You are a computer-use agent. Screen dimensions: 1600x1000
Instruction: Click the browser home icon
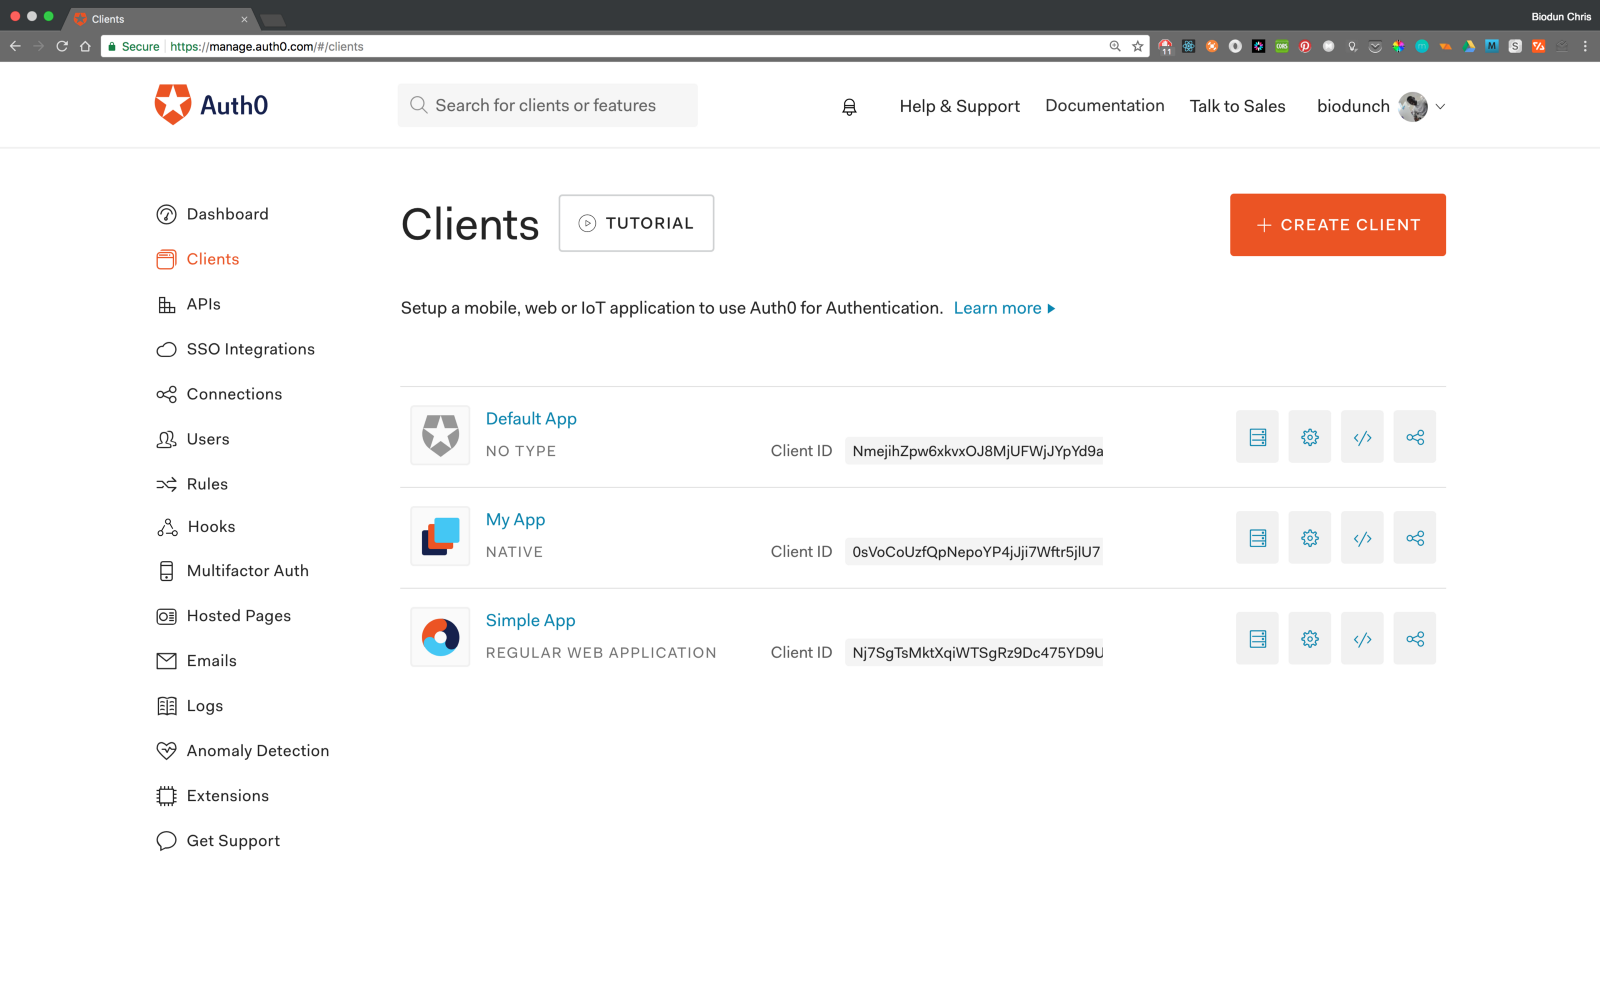(x=86, y=46)
